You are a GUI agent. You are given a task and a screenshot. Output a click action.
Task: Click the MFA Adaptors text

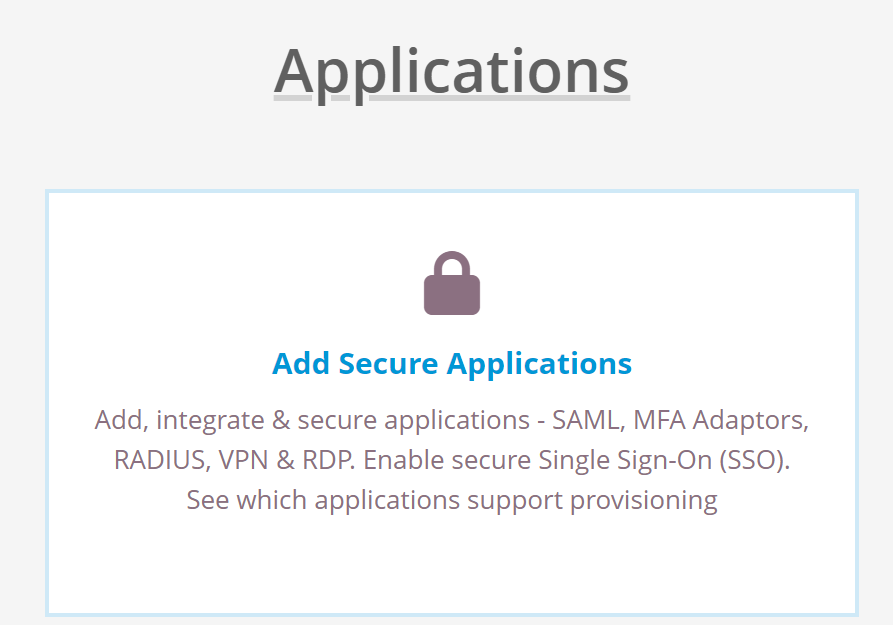[720, 420]
